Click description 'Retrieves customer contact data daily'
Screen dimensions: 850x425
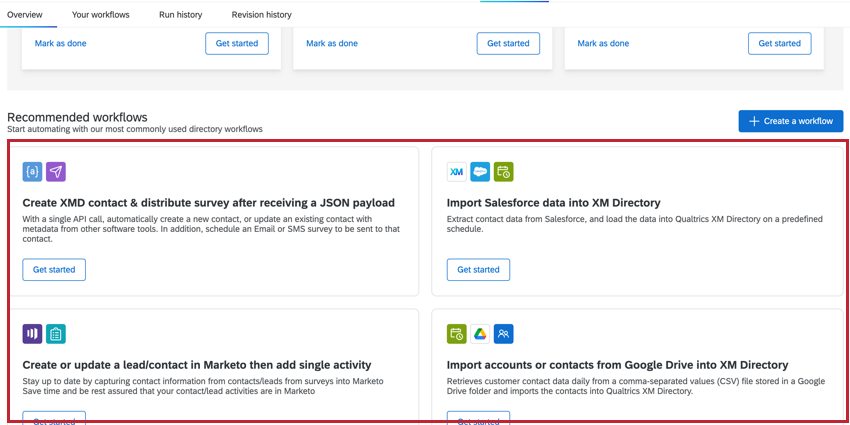[636, 386]
